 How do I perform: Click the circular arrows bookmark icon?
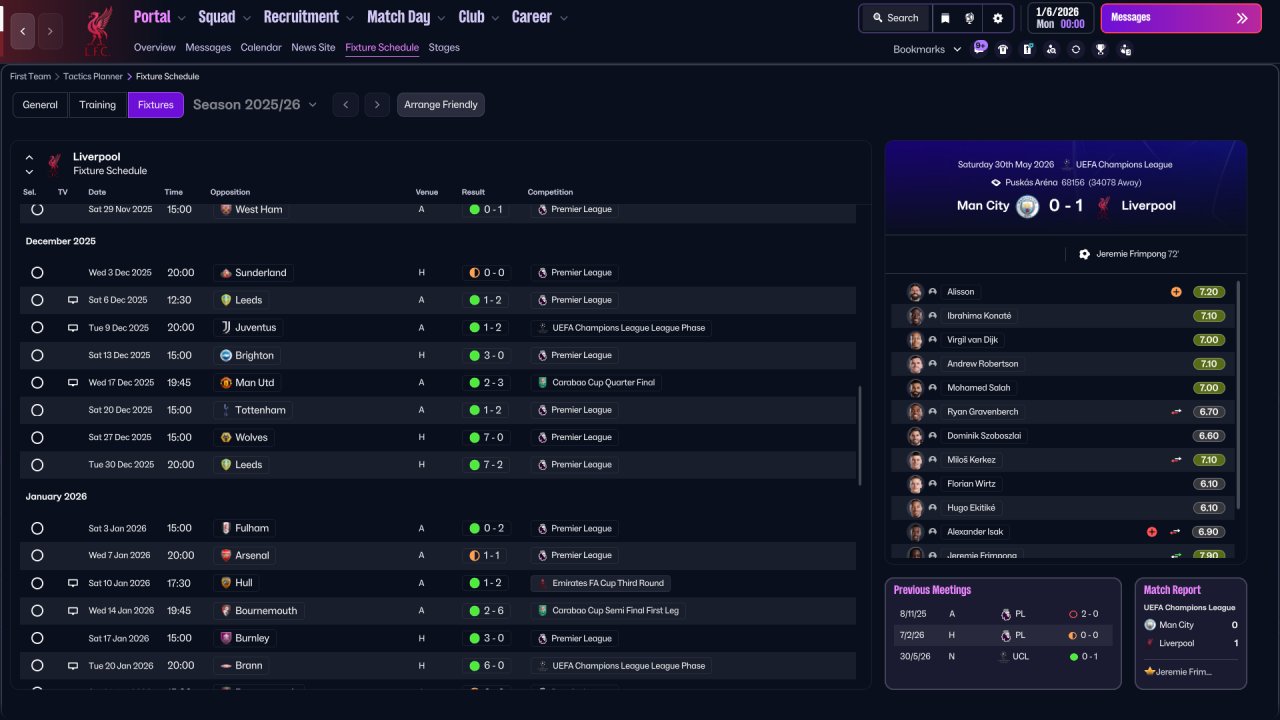(1076, 49)
